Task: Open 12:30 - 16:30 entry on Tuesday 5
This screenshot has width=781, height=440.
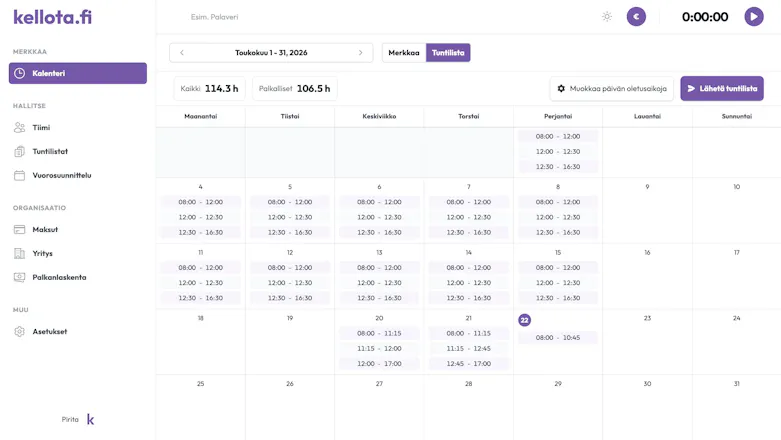Action: coord(290,233)
